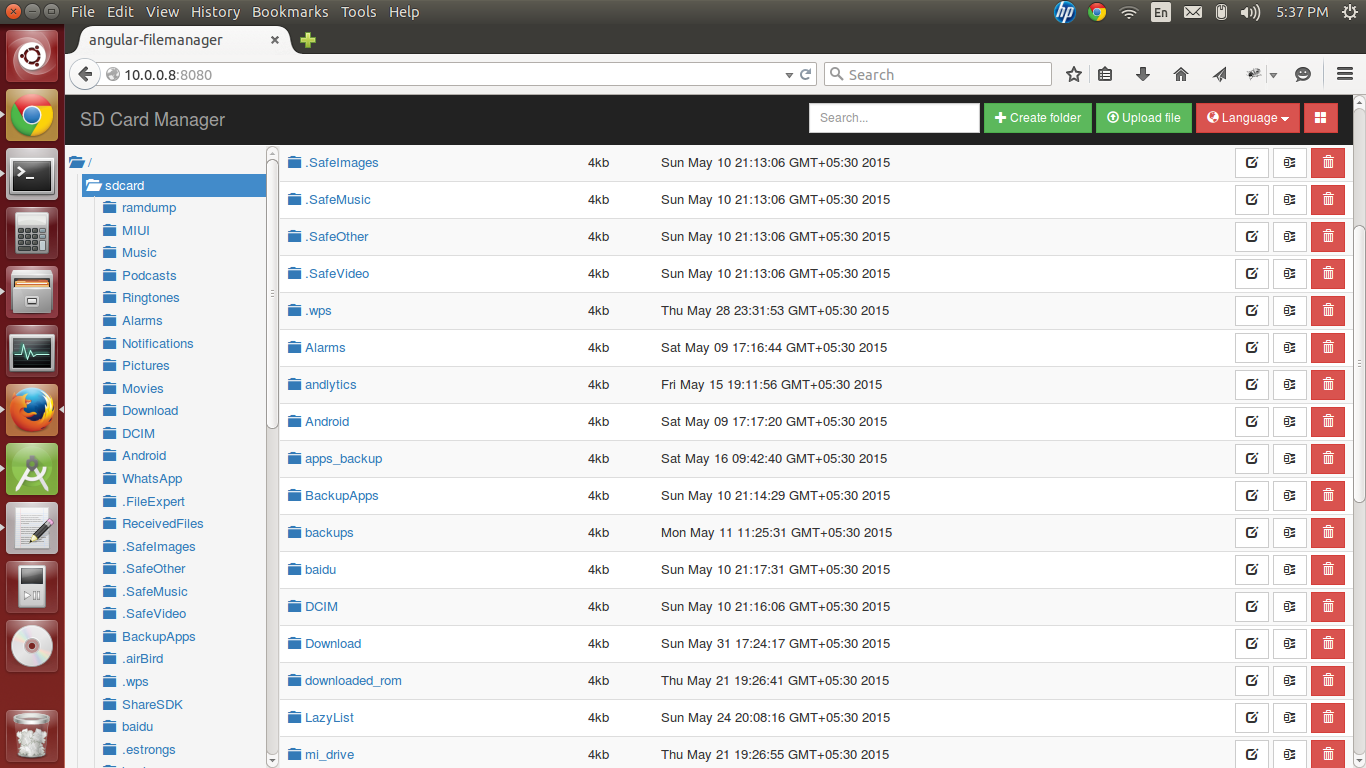1366x768 pixels.
Task: Click the Firefox search bar
Action: 938,75
